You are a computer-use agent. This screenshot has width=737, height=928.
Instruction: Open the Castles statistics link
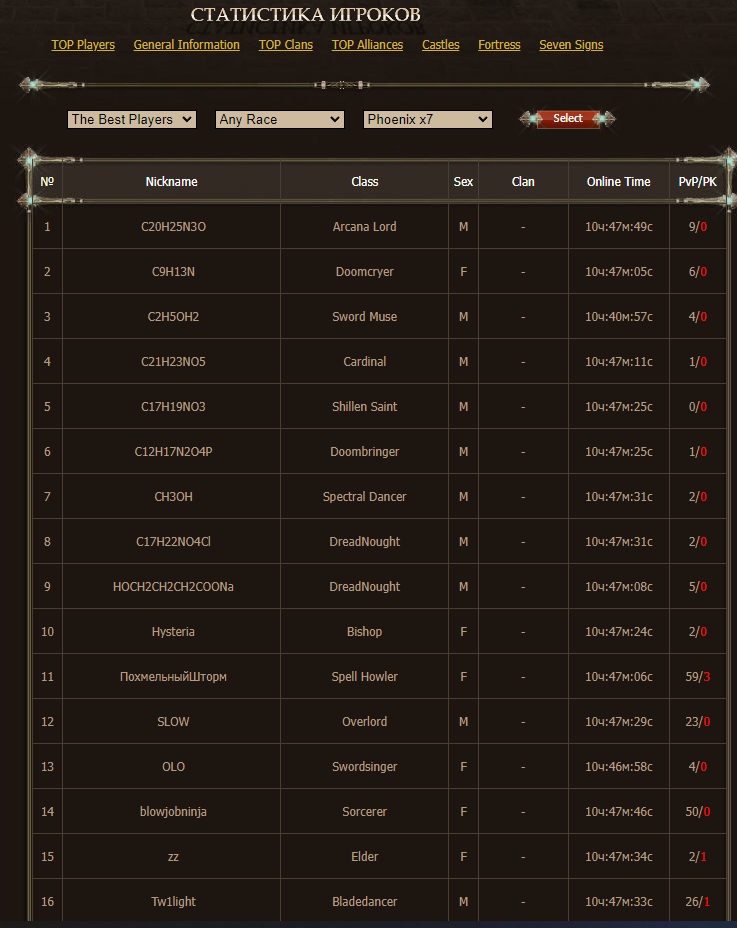pos(440,45)
